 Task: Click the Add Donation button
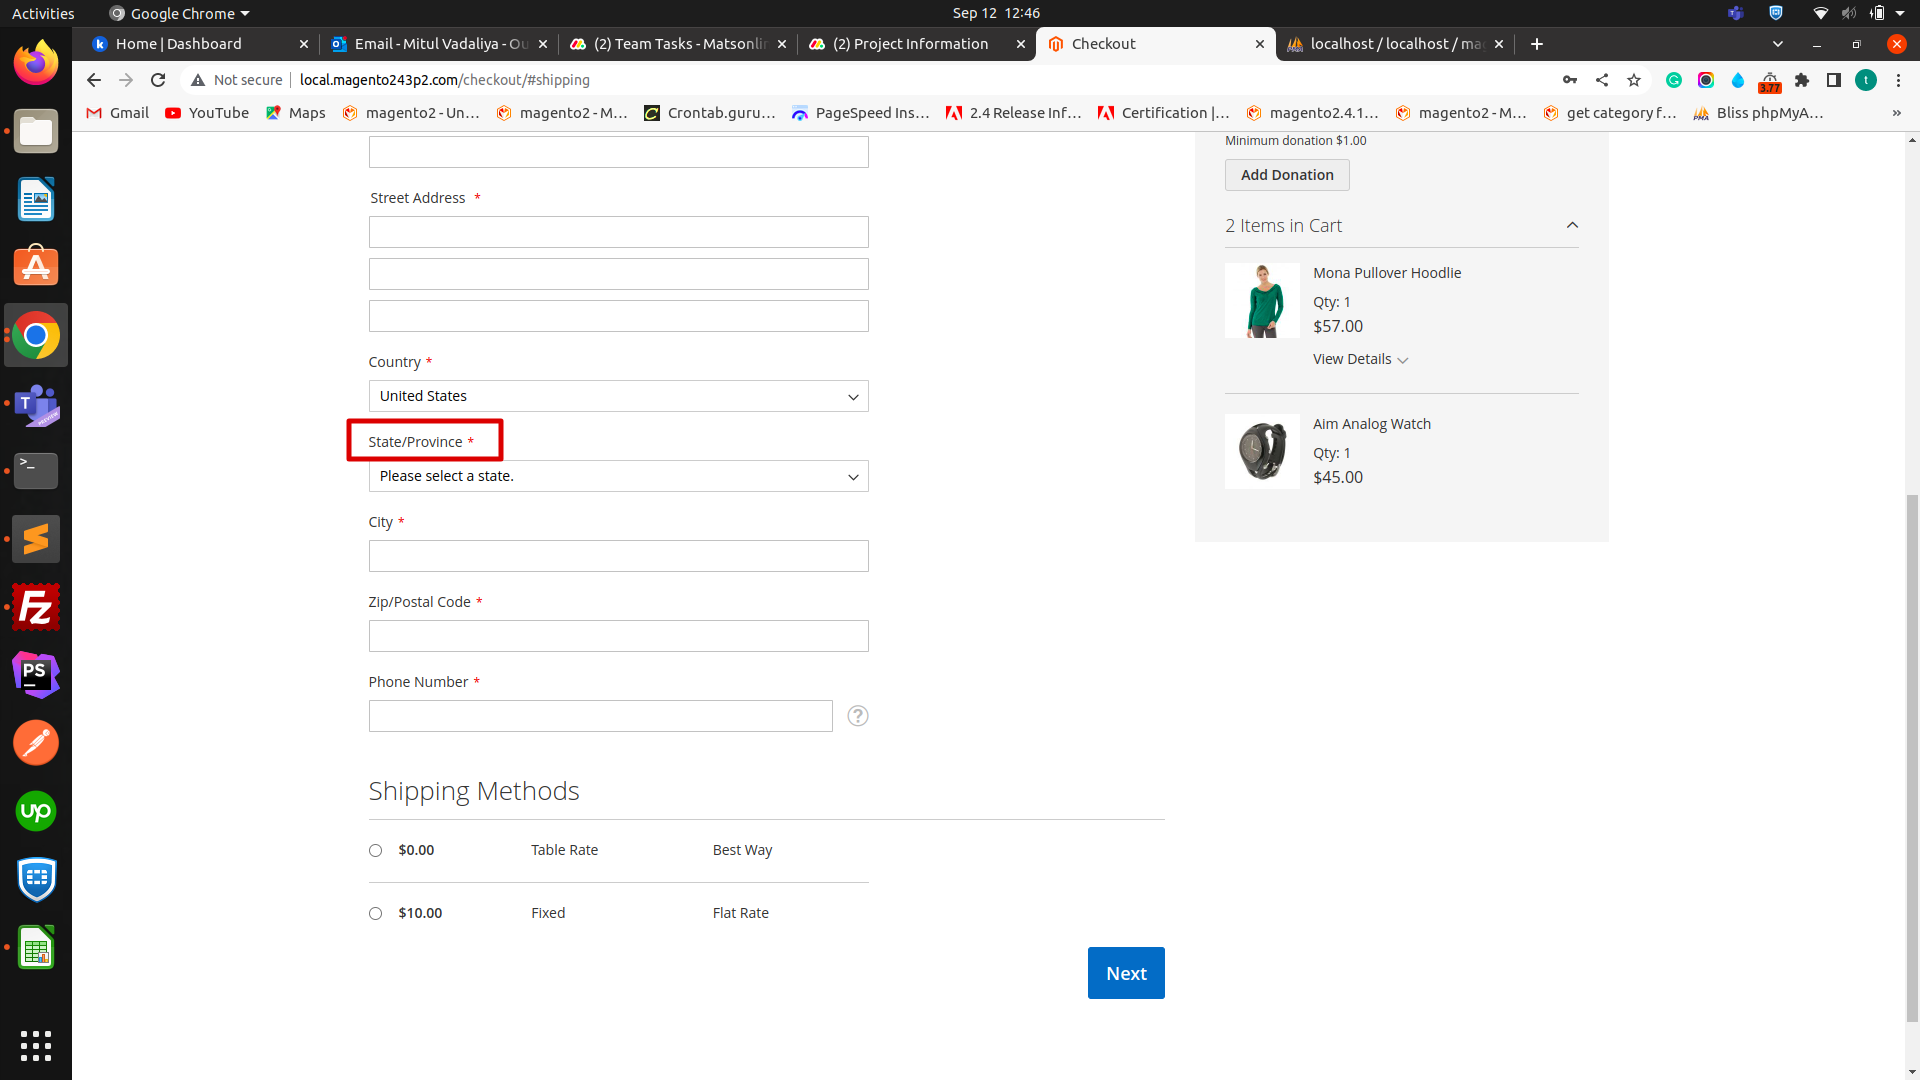click(1286, 174)
